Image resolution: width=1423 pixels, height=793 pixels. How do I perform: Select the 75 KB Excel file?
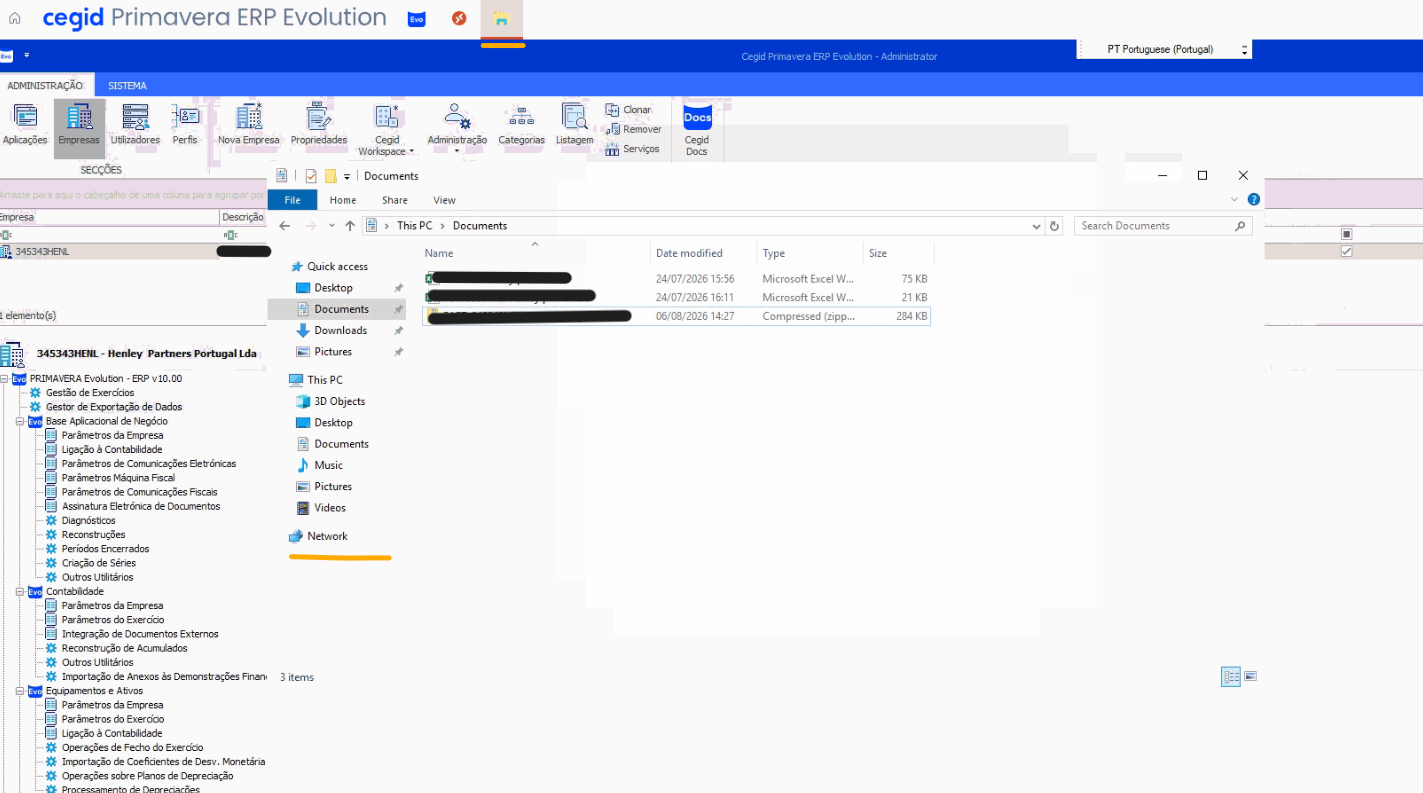tap(676, 279)
